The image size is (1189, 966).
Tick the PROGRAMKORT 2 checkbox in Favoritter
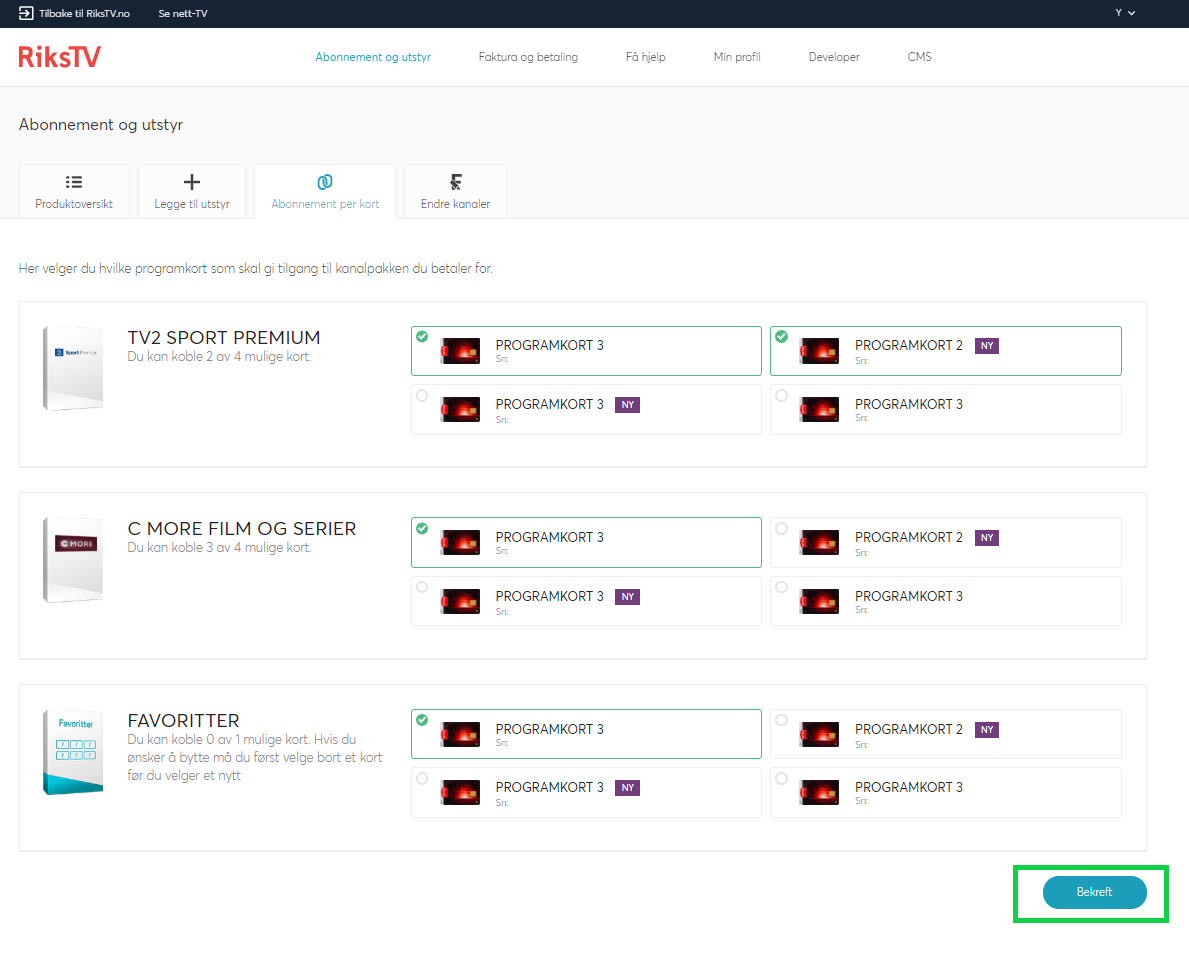point(782,720)
